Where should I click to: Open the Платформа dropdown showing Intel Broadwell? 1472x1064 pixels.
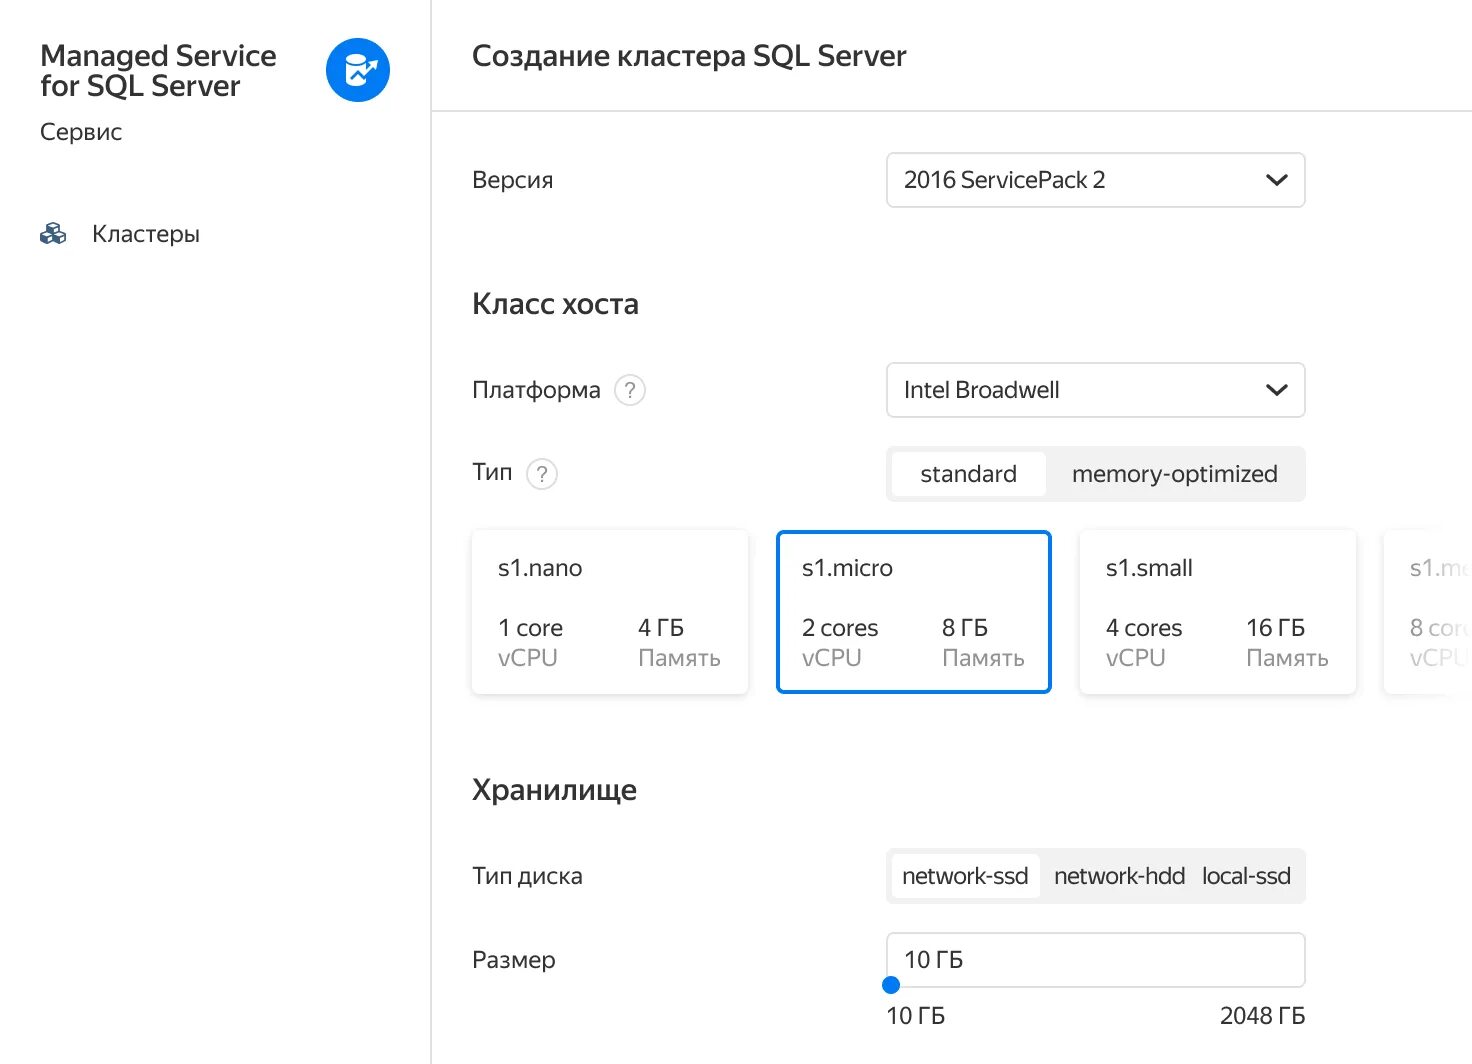1096,390
